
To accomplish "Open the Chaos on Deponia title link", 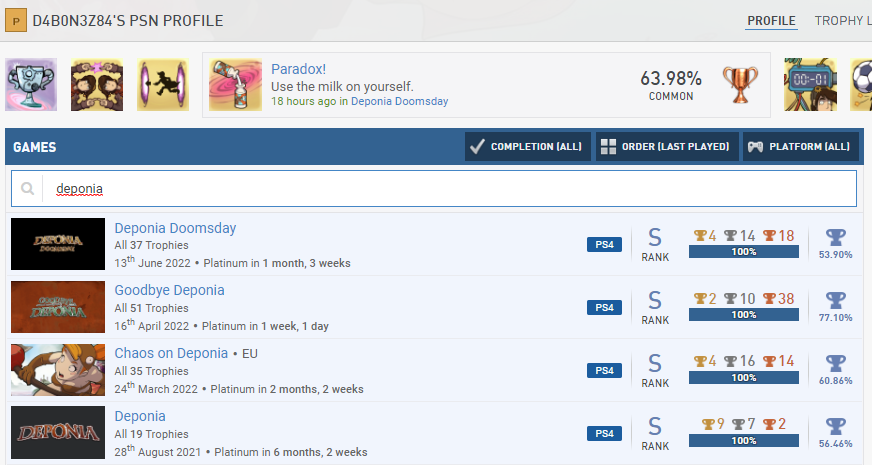I will pyautogui.click(x=171, y=353).
